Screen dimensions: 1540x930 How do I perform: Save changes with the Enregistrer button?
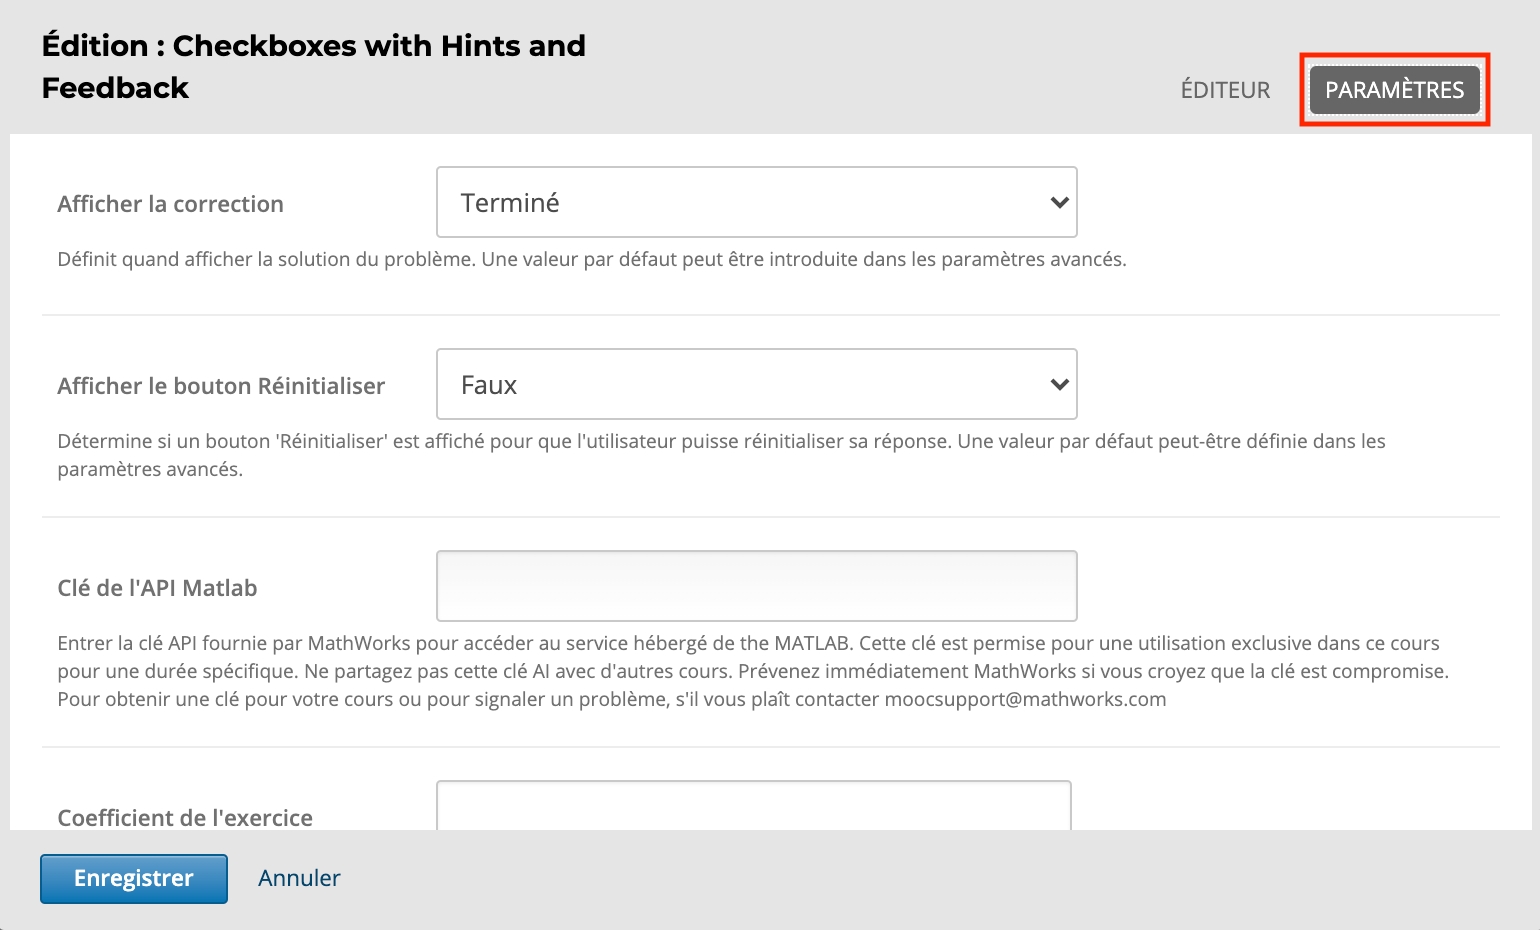tap(134, 878)
